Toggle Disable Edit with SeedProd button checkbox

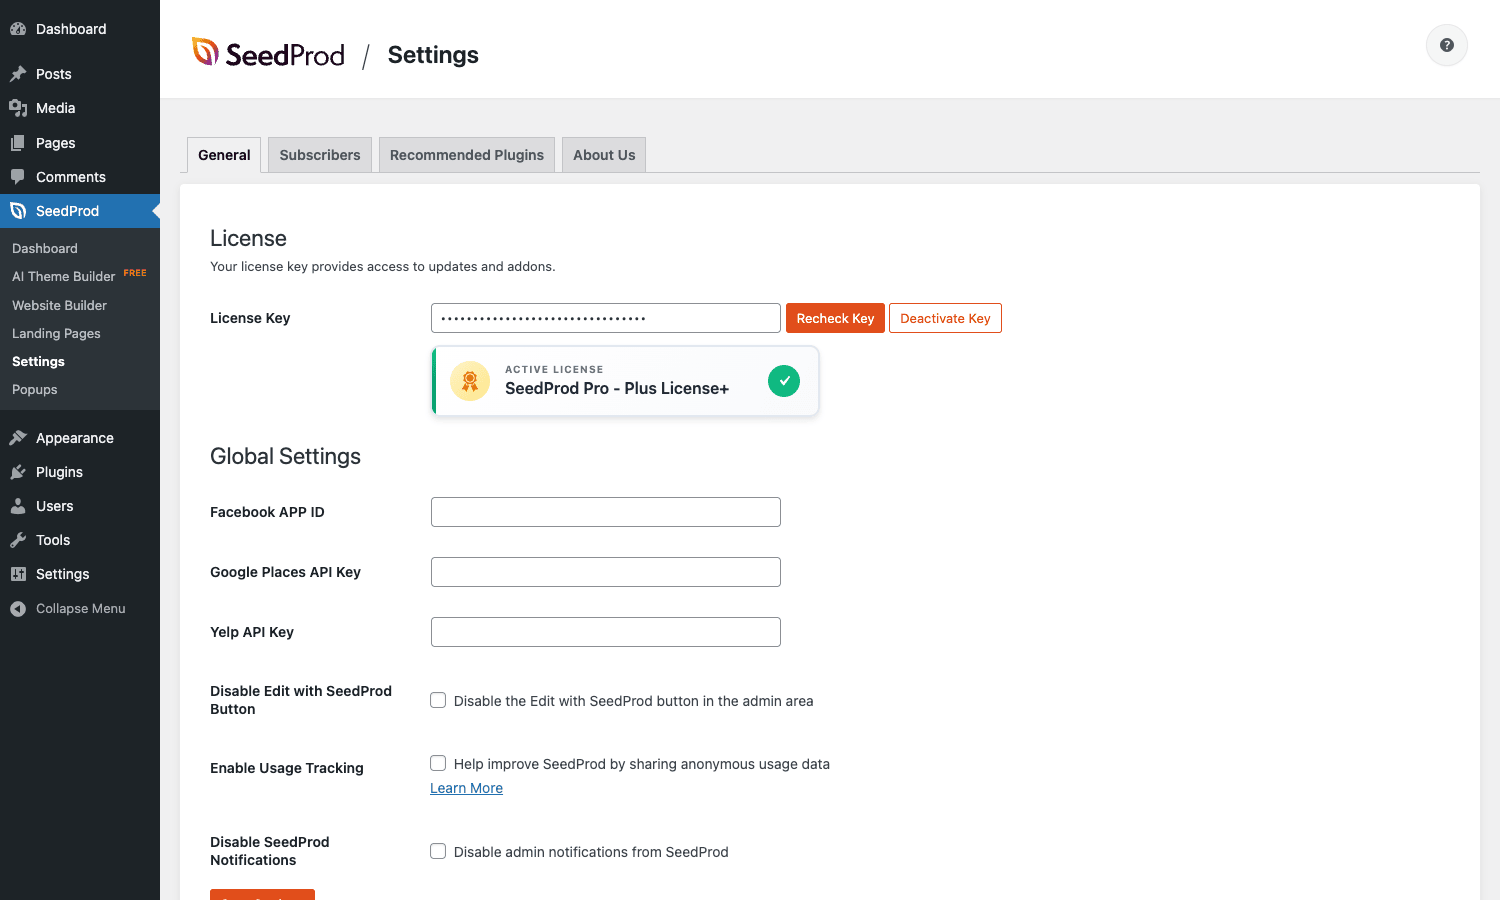pyautogui.click(x=438, y=700)
